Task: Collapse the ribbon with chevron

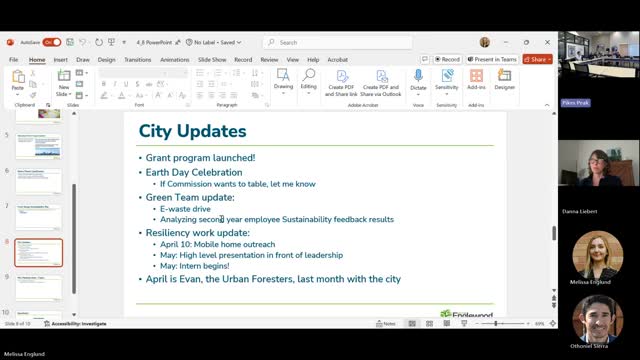Action: 547,105
